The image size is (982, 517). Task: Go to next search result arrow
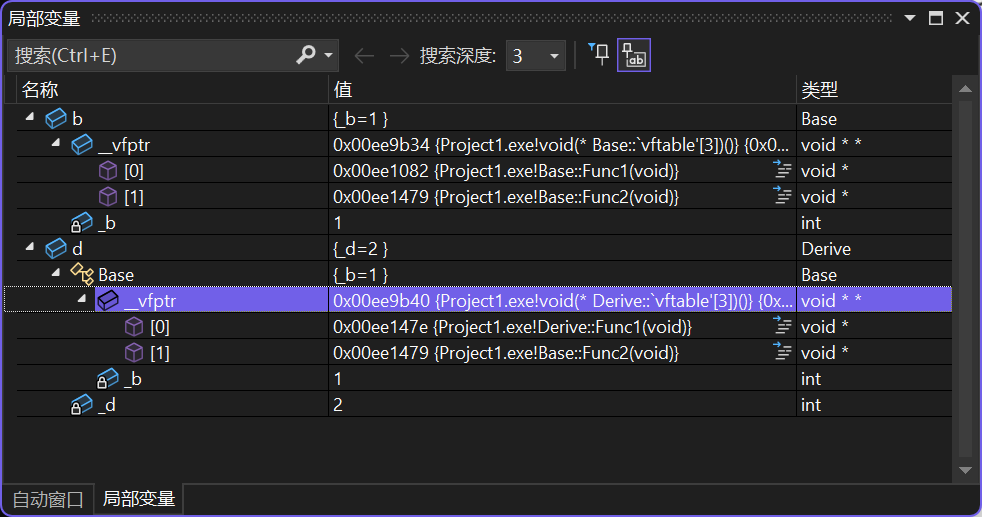coord(399,56)
